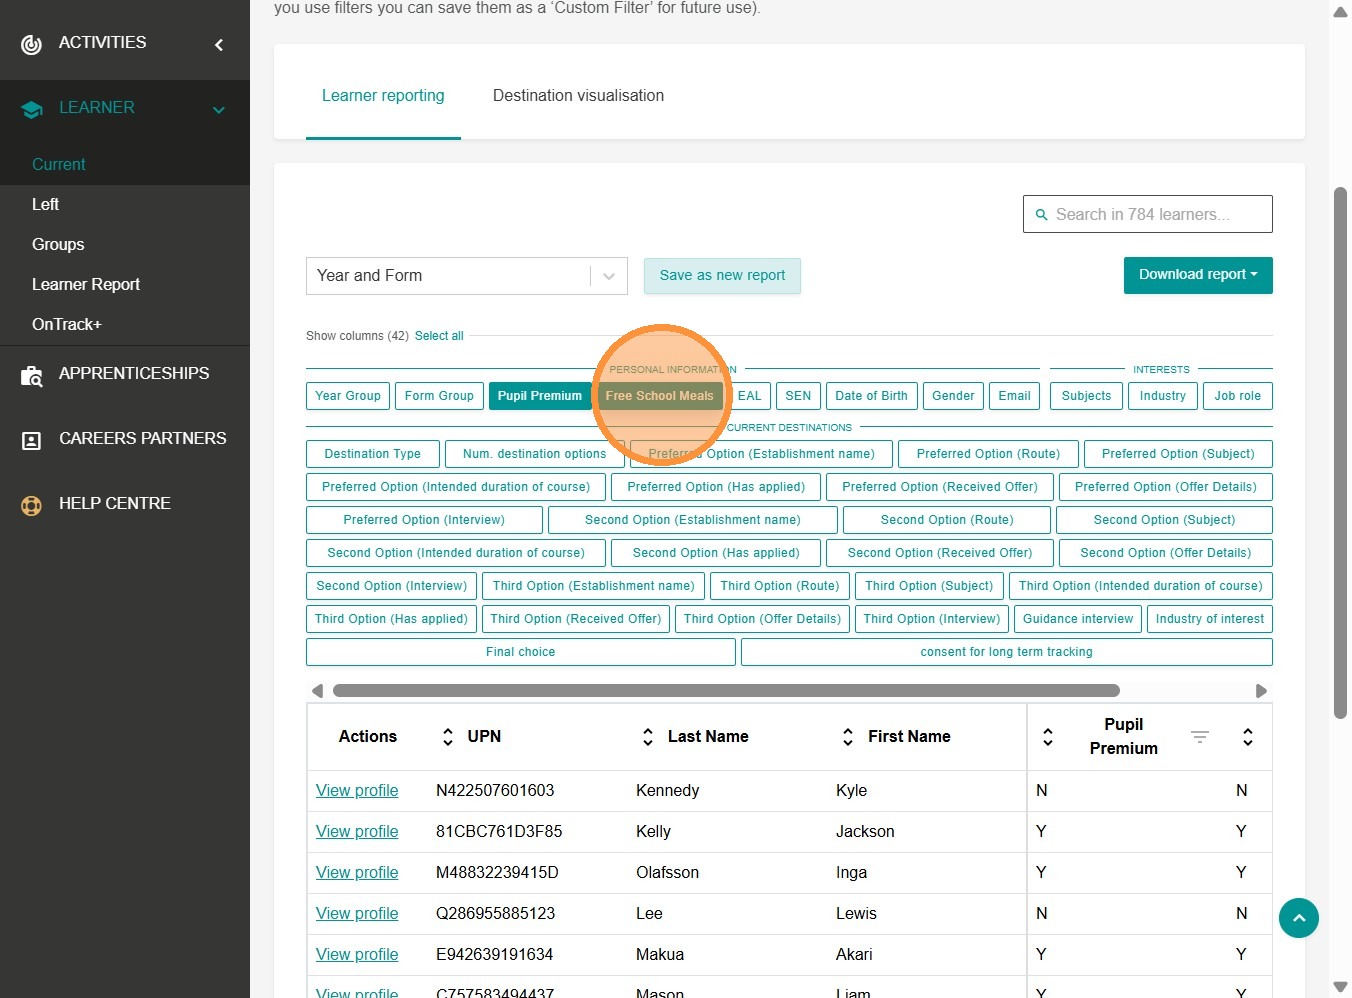Switch to the Learner reporting tab

tap(383, 96)
